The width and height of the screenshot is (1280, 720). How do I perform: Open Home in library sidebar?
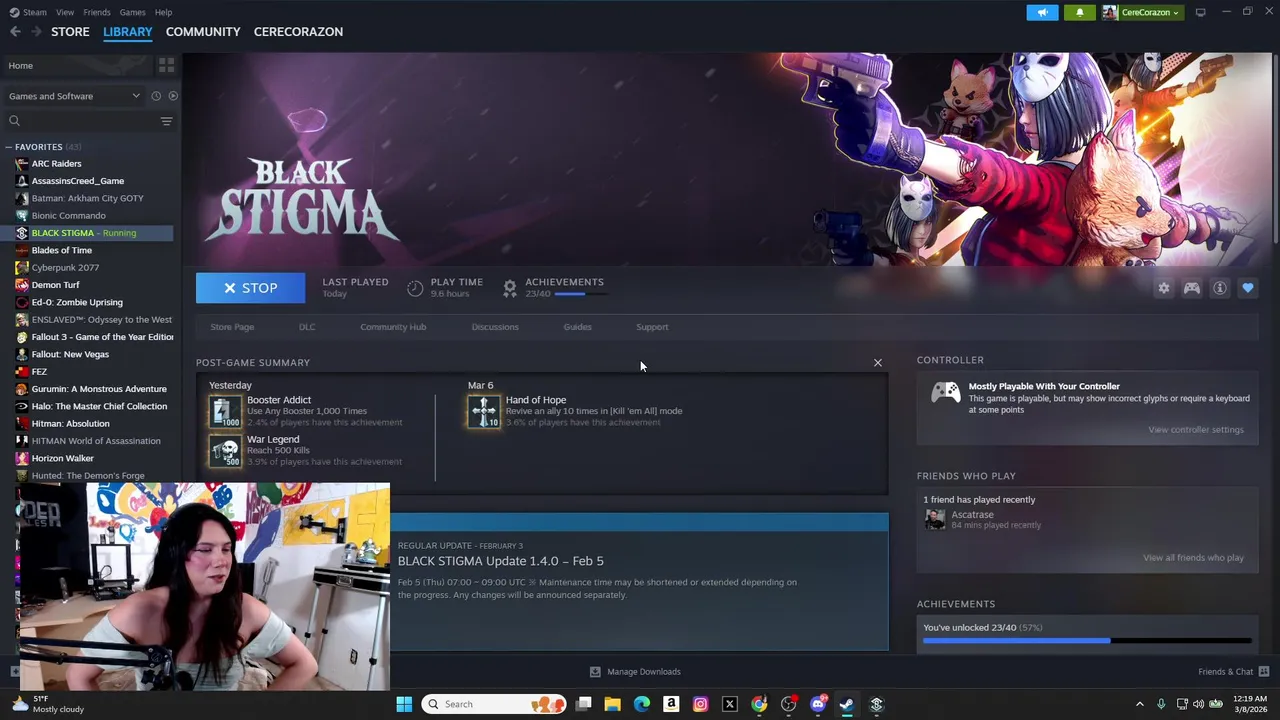[78, 66]
